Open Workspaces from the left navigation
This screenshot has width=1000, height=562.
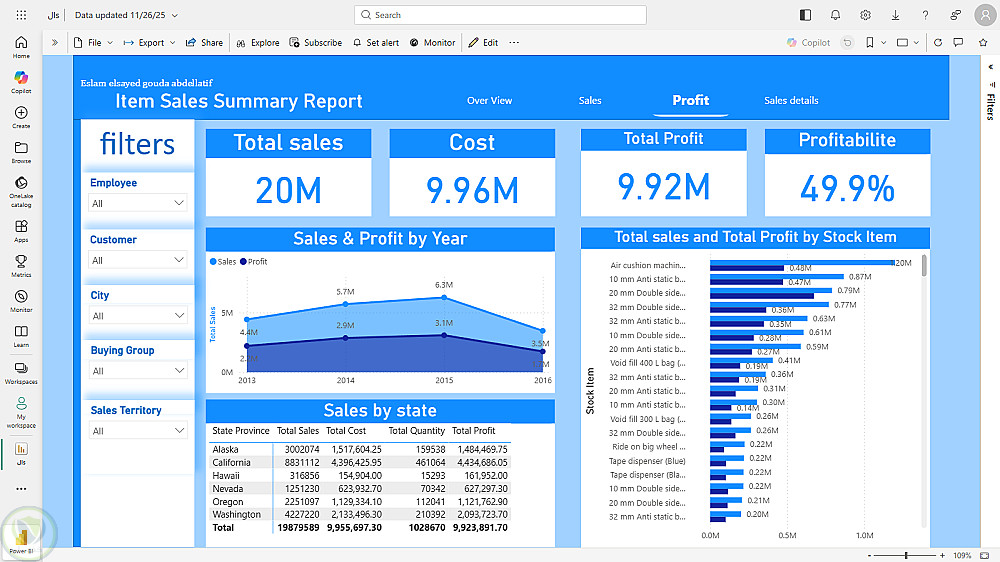pyautogui.click(x=21, y=370)
